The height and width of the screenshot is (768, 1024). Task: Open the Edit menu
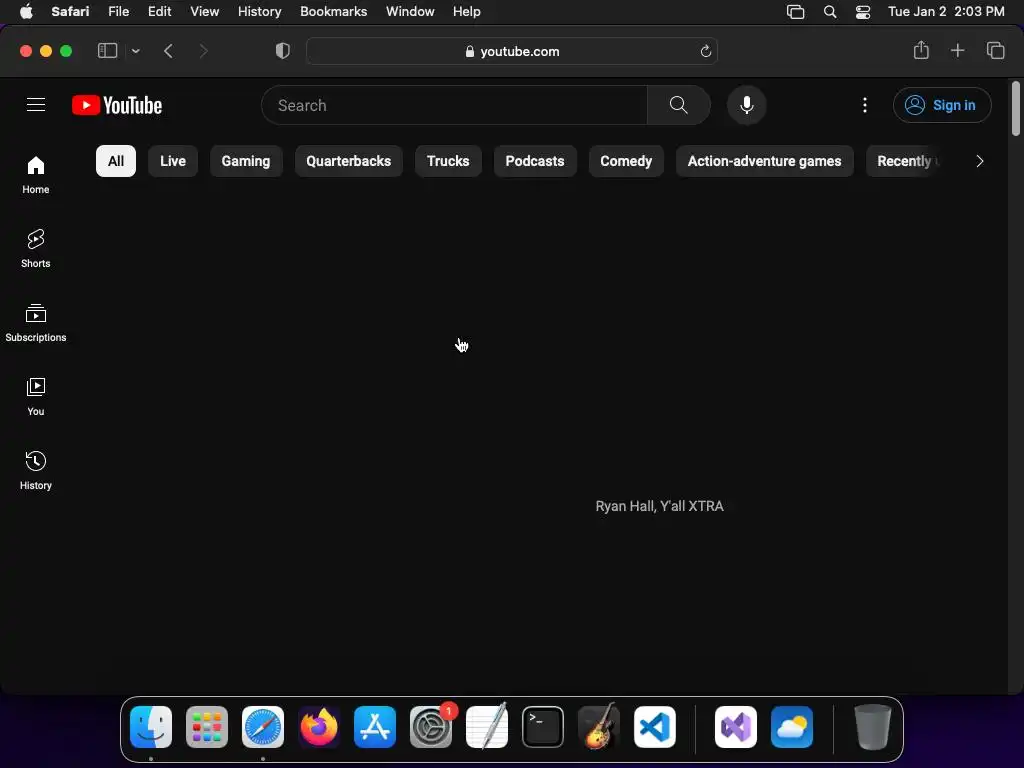pyautogui.click(x=159, y=12)
